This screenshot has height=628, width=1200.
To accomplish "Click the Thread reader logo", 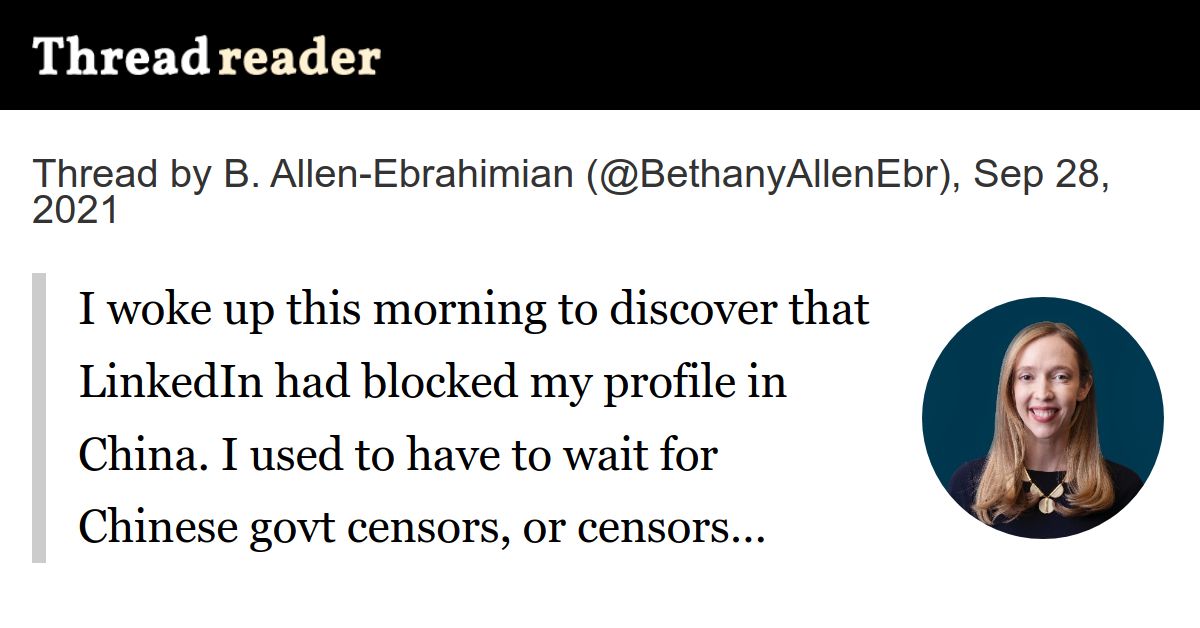I will point(206,57).
